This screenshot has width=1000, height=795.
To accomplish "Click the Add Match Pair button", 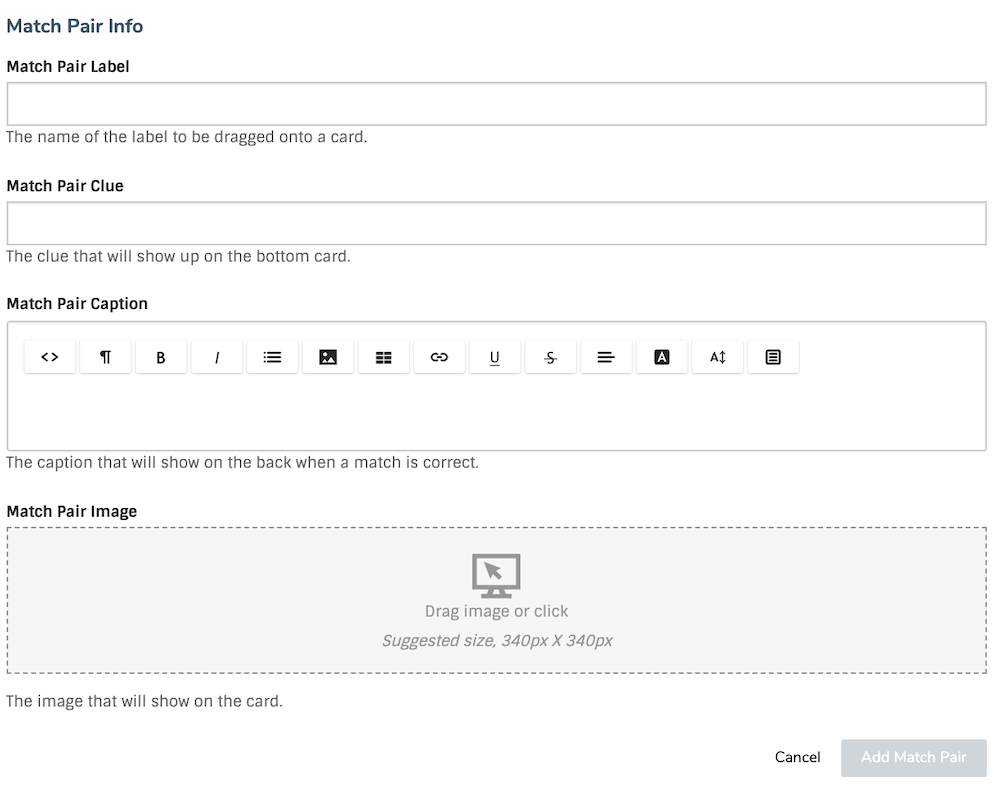I will tap(913, 757).
